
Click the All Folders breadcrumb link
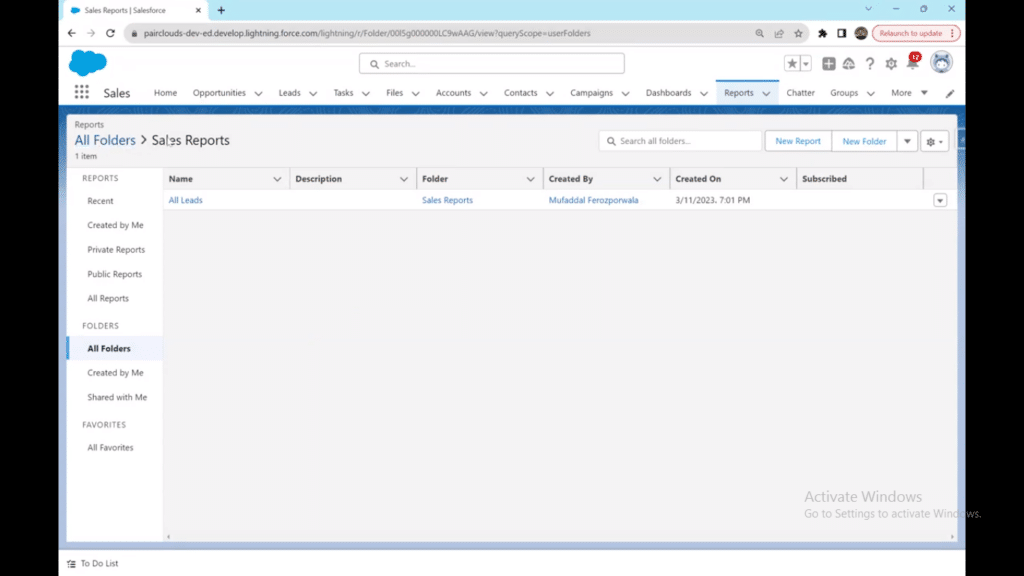(x=105, y=140)
